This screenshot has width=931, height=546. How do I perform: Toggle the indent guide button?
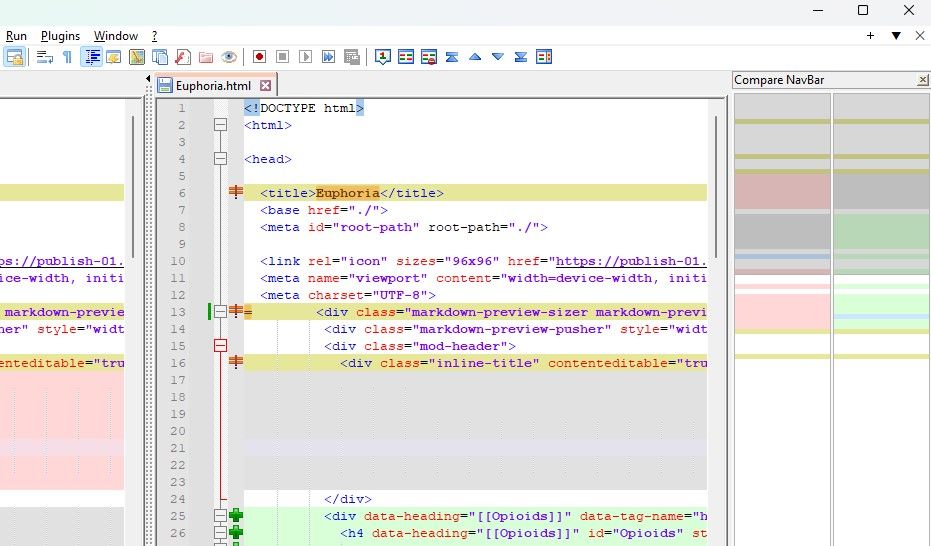pos(92,57)
